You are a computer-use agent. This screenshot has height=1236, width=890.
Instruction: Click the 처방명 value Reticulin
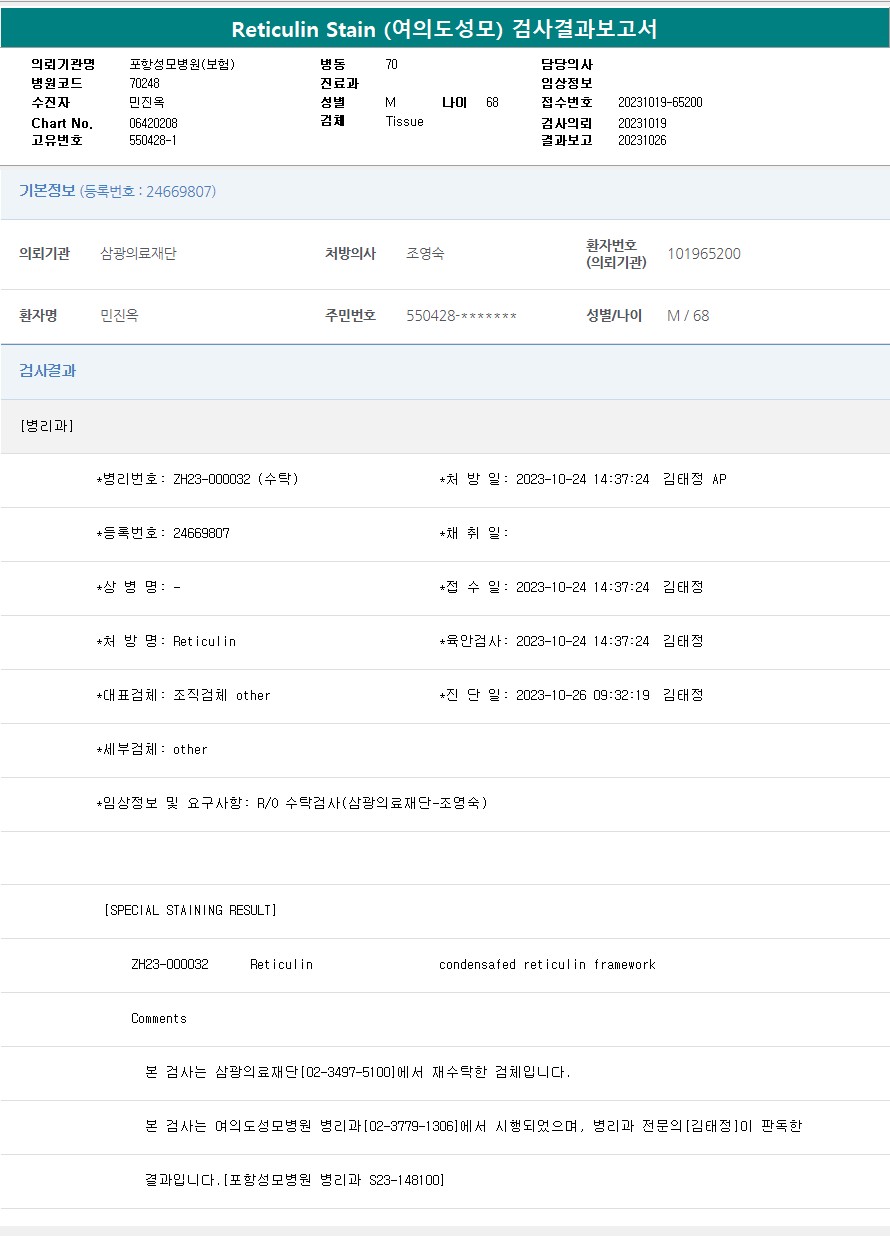204,641
